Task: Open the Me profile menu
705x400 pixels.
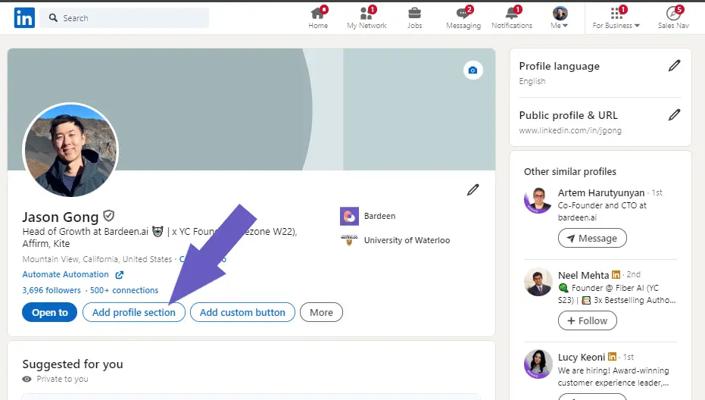Action: coord(559,18)
